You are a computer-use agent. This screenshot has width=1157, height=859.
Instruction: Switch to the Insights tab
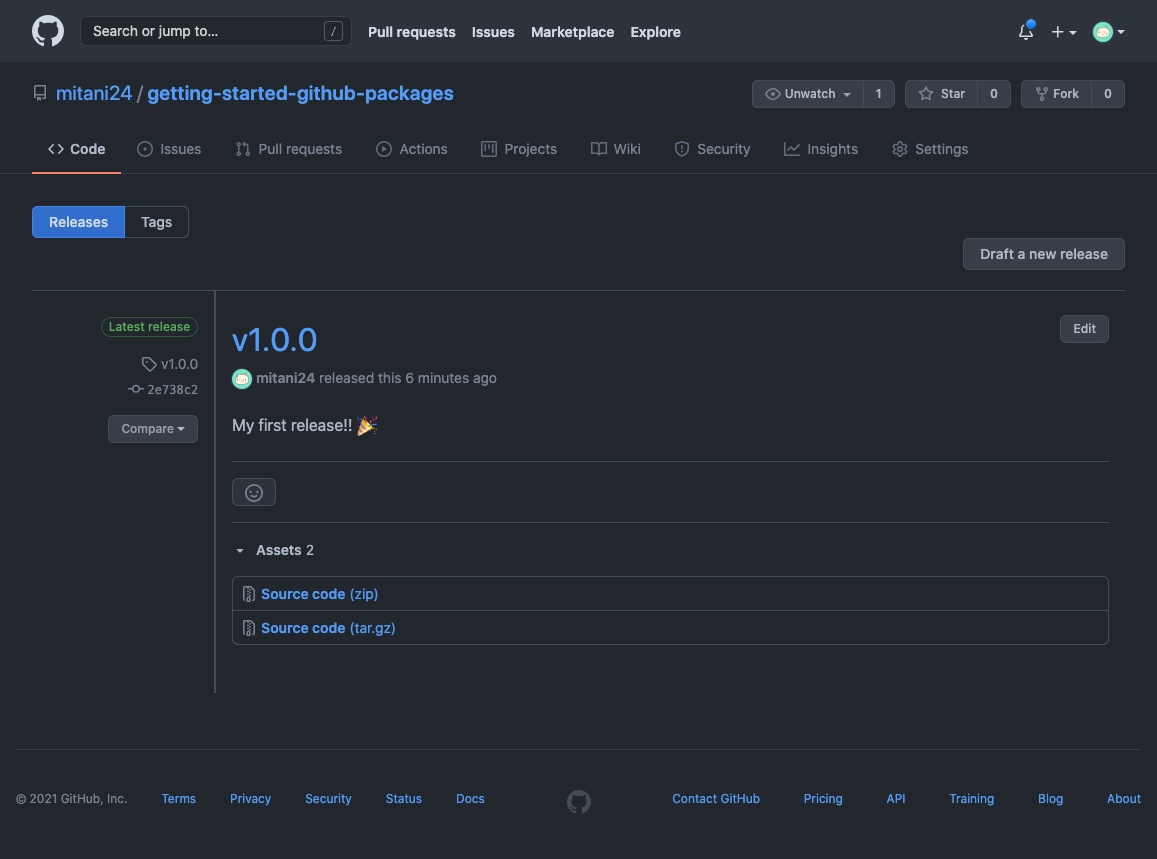(821, 149)
